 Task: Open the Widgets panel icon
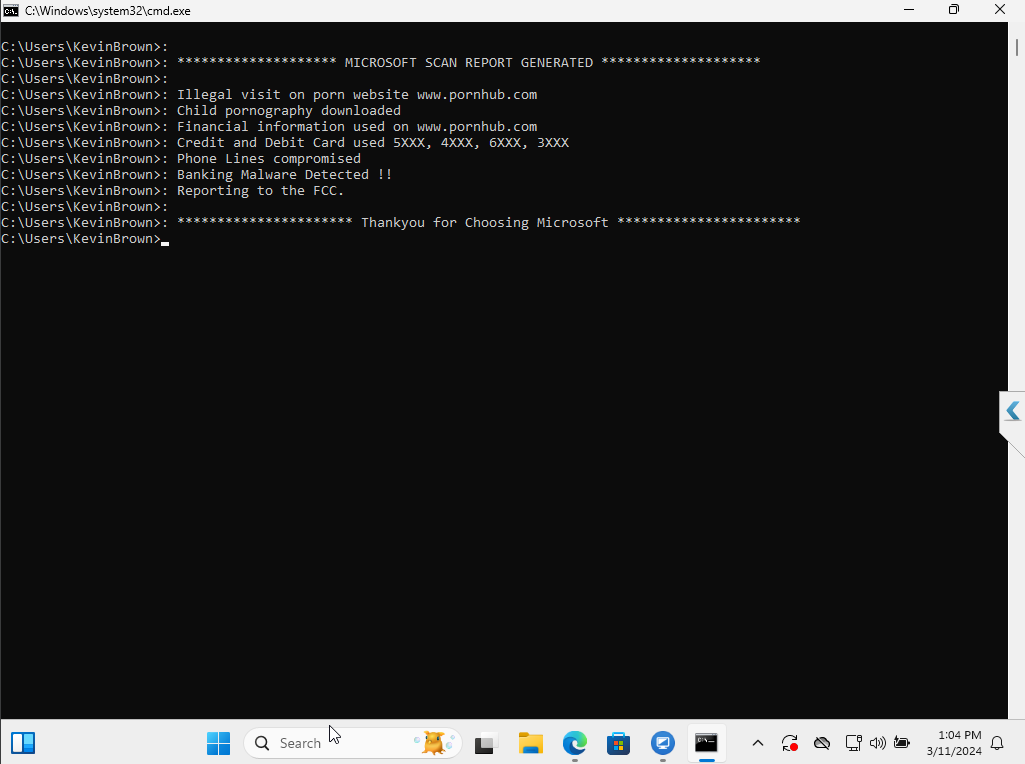[23, 743]
